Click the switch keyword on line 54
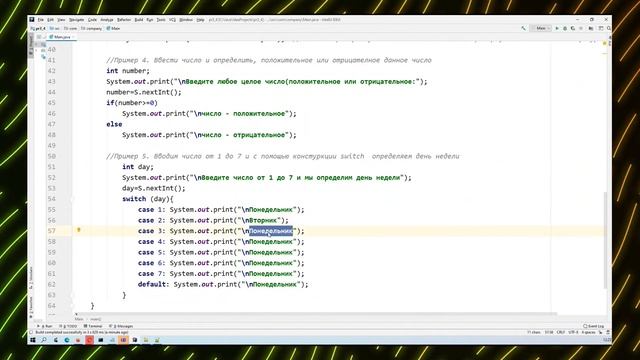Screen dimensions: 640x360 coord(134,199)
